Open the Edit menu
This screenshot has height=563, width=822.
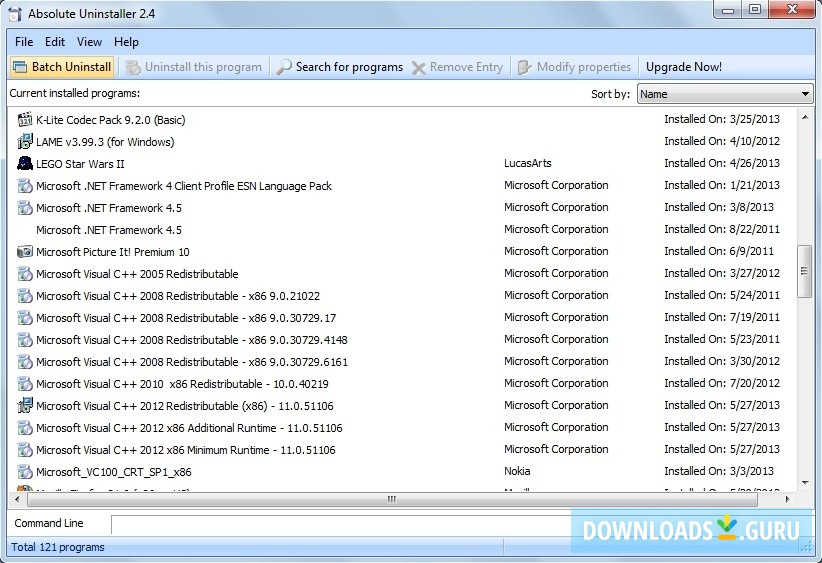(55, 42)
